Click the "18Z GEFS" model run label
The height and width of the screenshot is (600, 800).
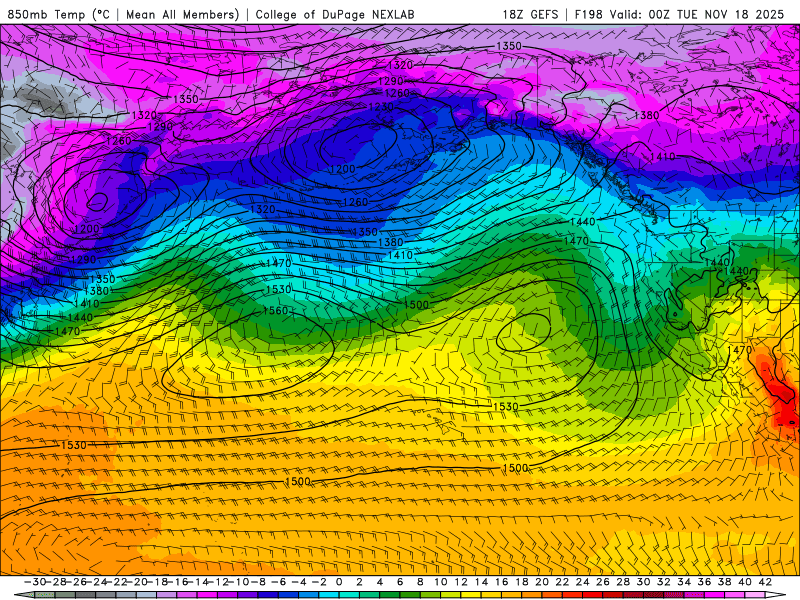click(530, 14)
